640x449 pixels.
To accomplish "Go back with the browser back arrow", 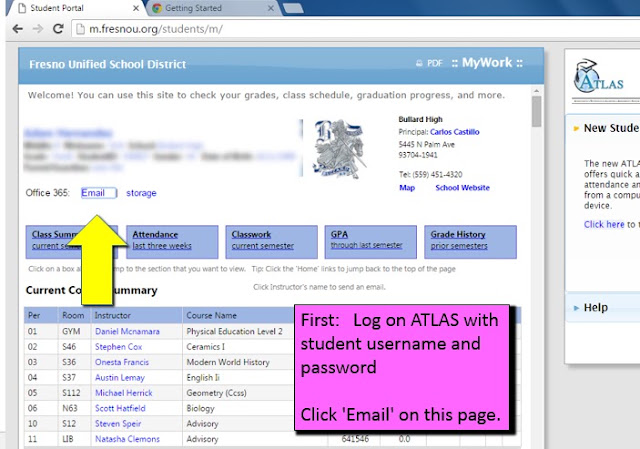I will tap(18, 29).
